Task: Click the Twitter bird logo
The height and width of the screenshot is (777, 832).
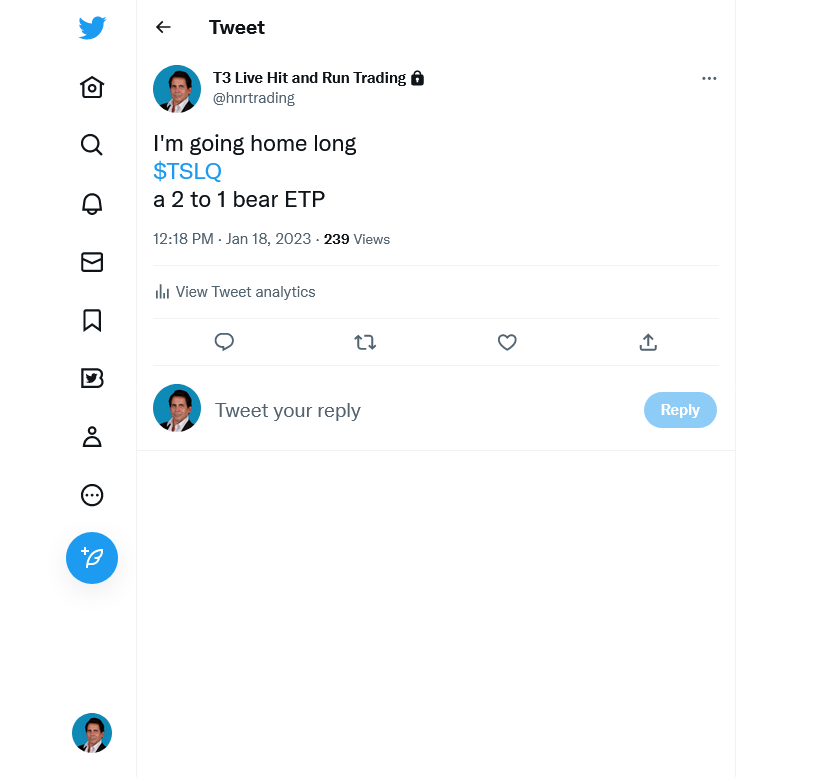Action: click(x=92, y=28)
